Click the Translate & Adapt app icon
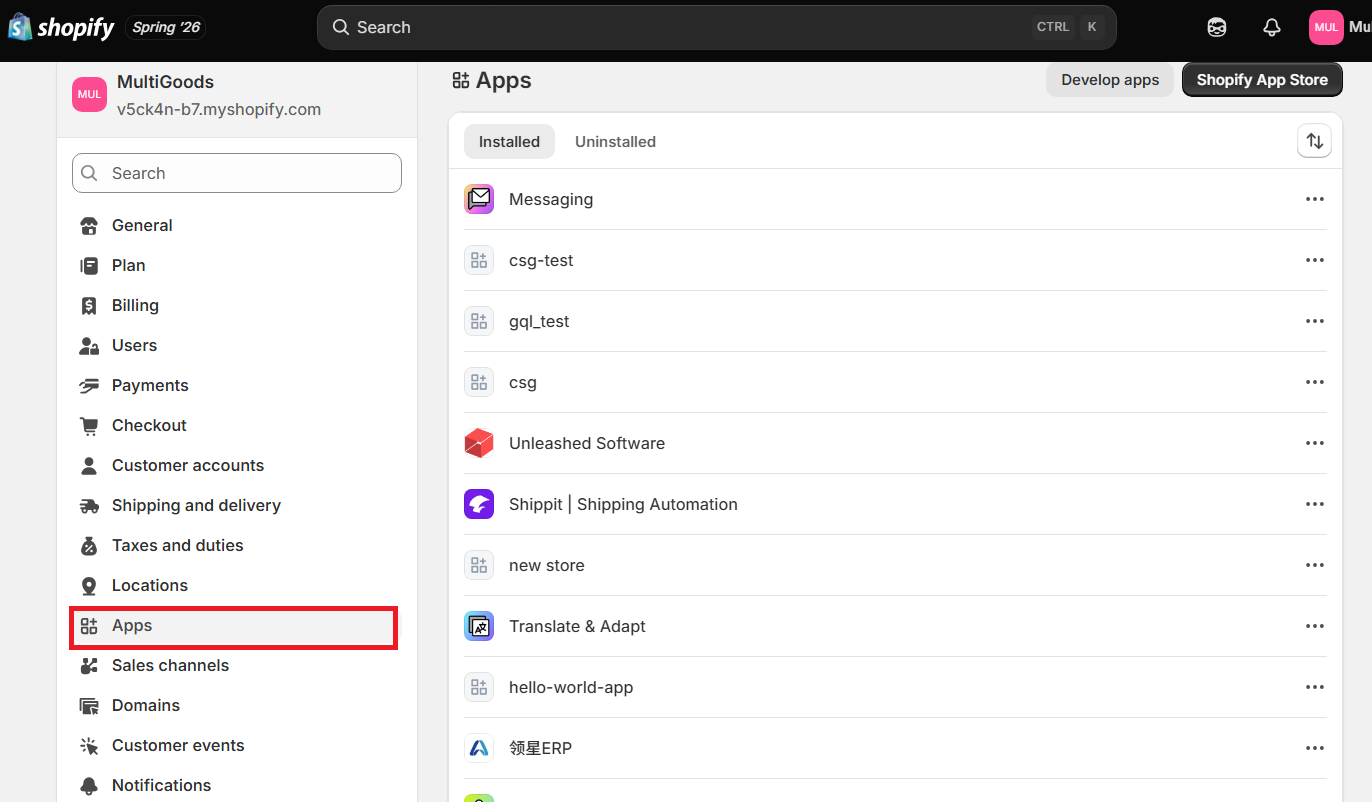Viewport: 1372px width, 802px height. coord(479,626)
